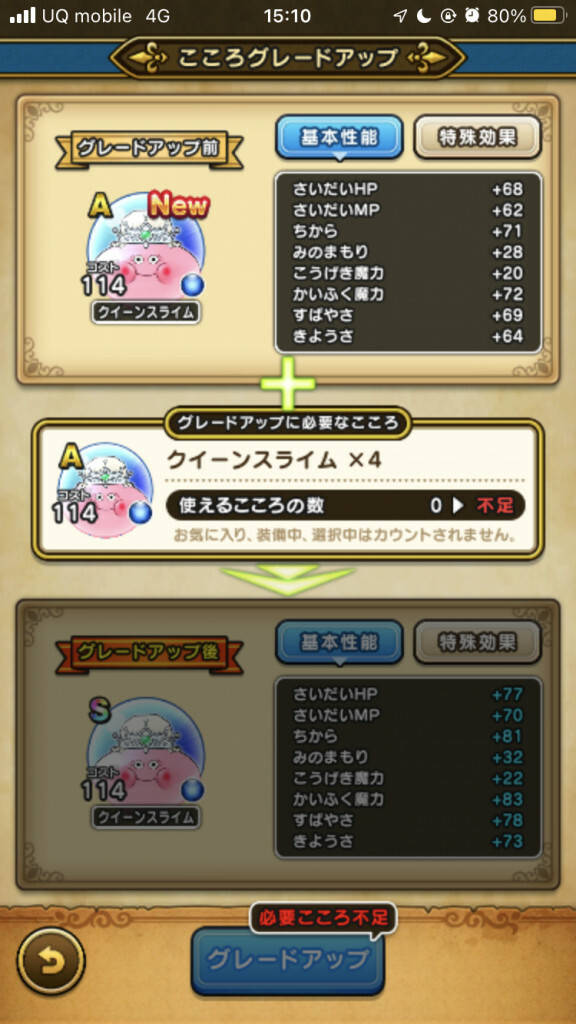Tap the green plus symbol between panels
576x1024 pixels.
pos(288,383)
